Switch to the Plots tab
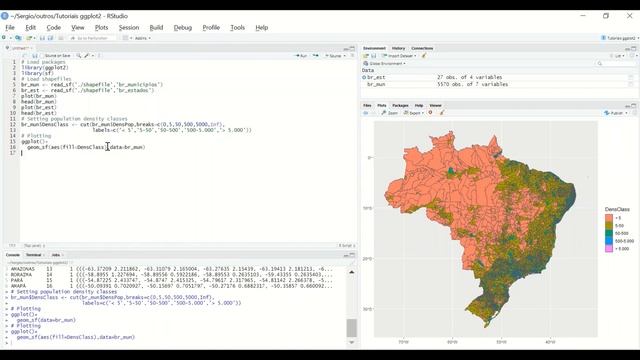 (x=382, y=105)
